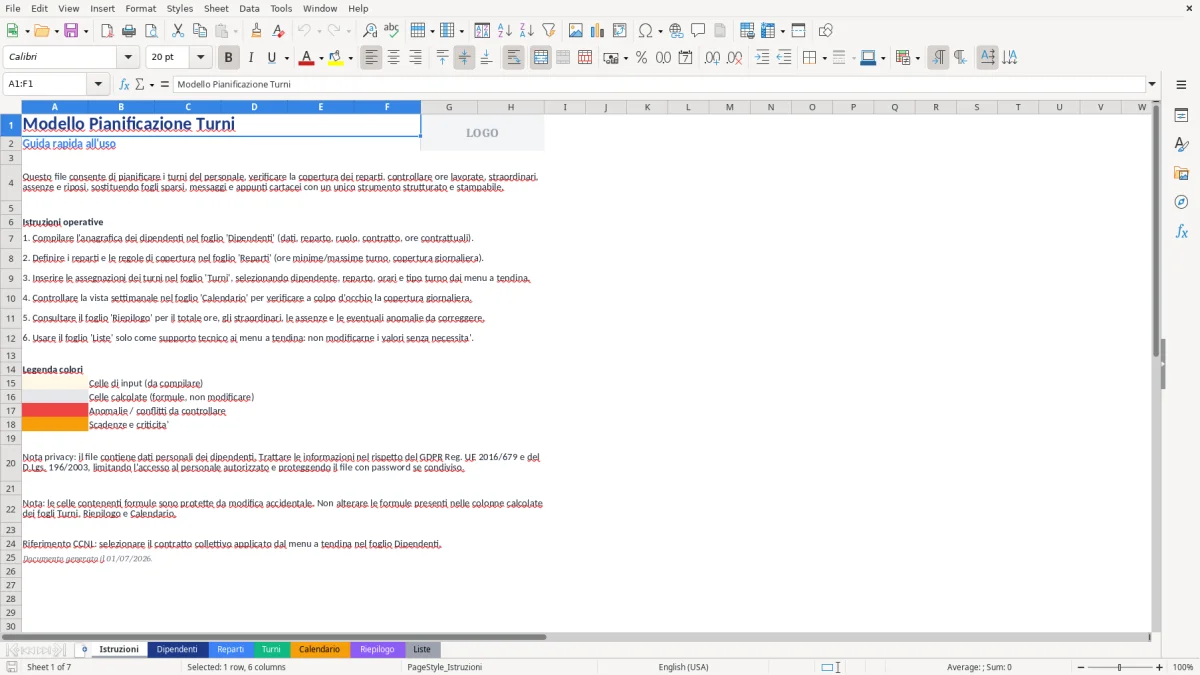Click the Export as PDF icon
Screen dimensions: 1200x675
[107, 31]
